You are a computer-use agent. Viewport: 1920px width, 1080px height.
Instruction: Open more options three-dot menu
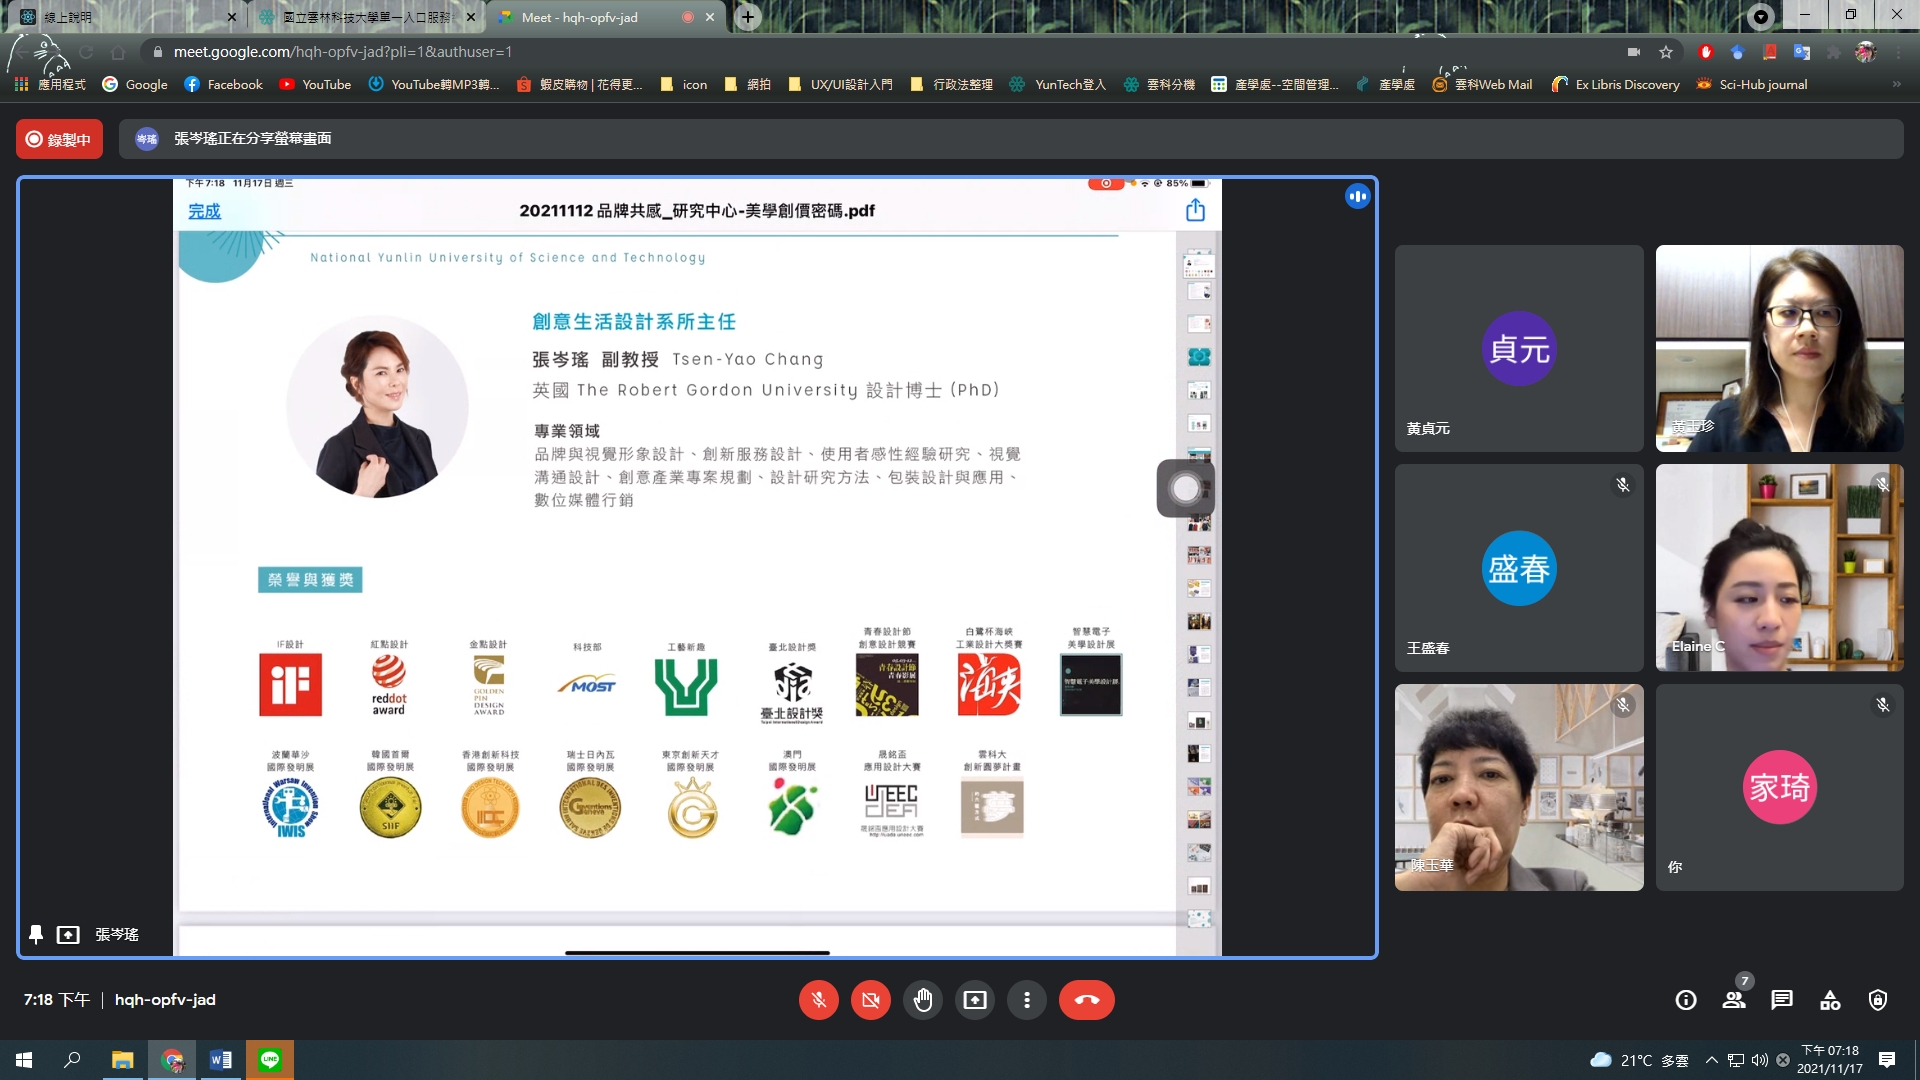coord(1027,1000)
